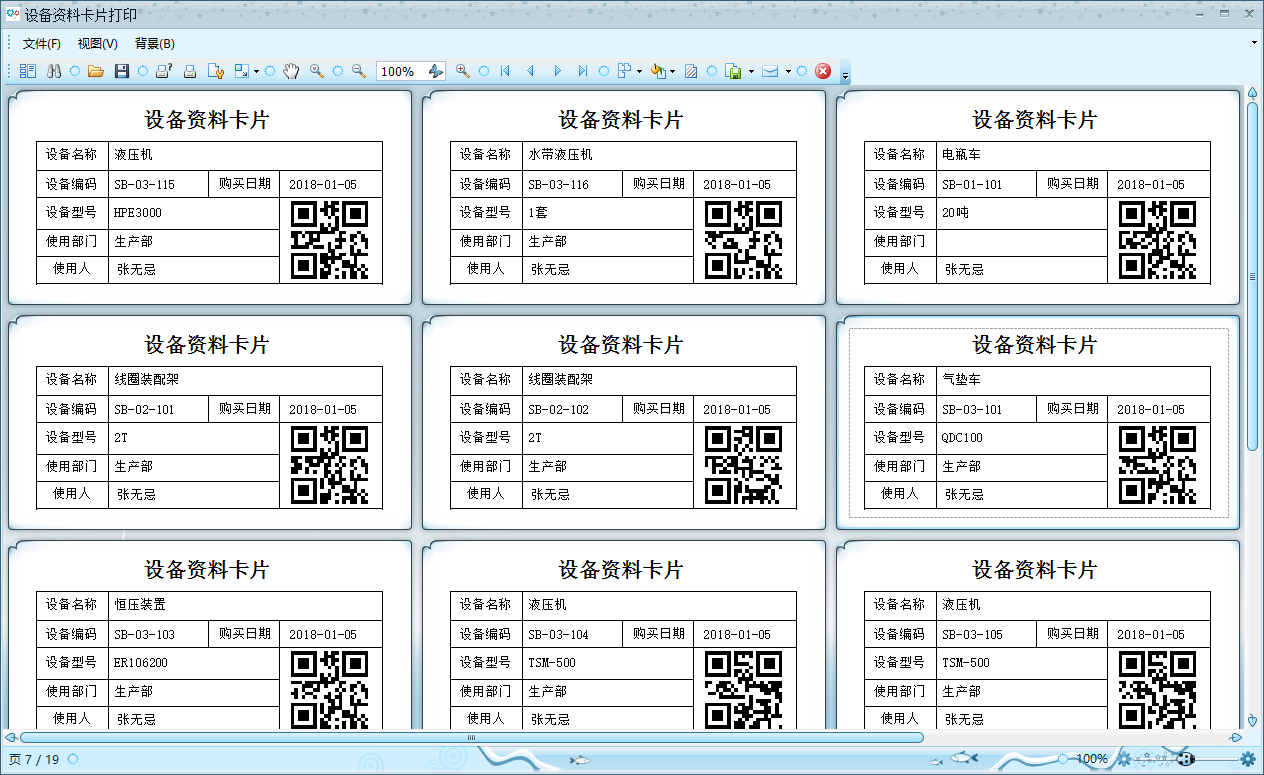Click device code SB-03-105

coord(972,635)
